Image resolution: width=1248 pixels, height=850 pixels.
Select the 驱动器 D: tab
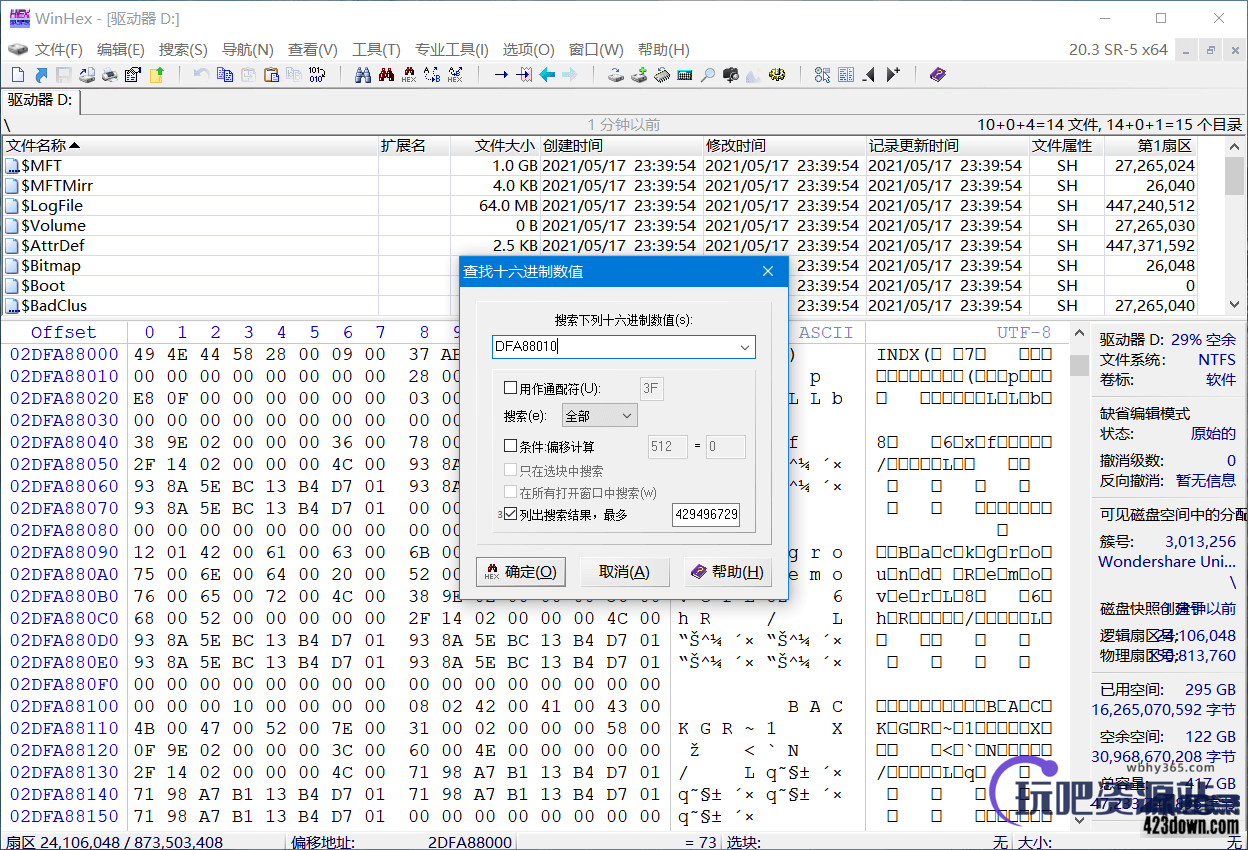pyautogui.click(x=41, y=100)
